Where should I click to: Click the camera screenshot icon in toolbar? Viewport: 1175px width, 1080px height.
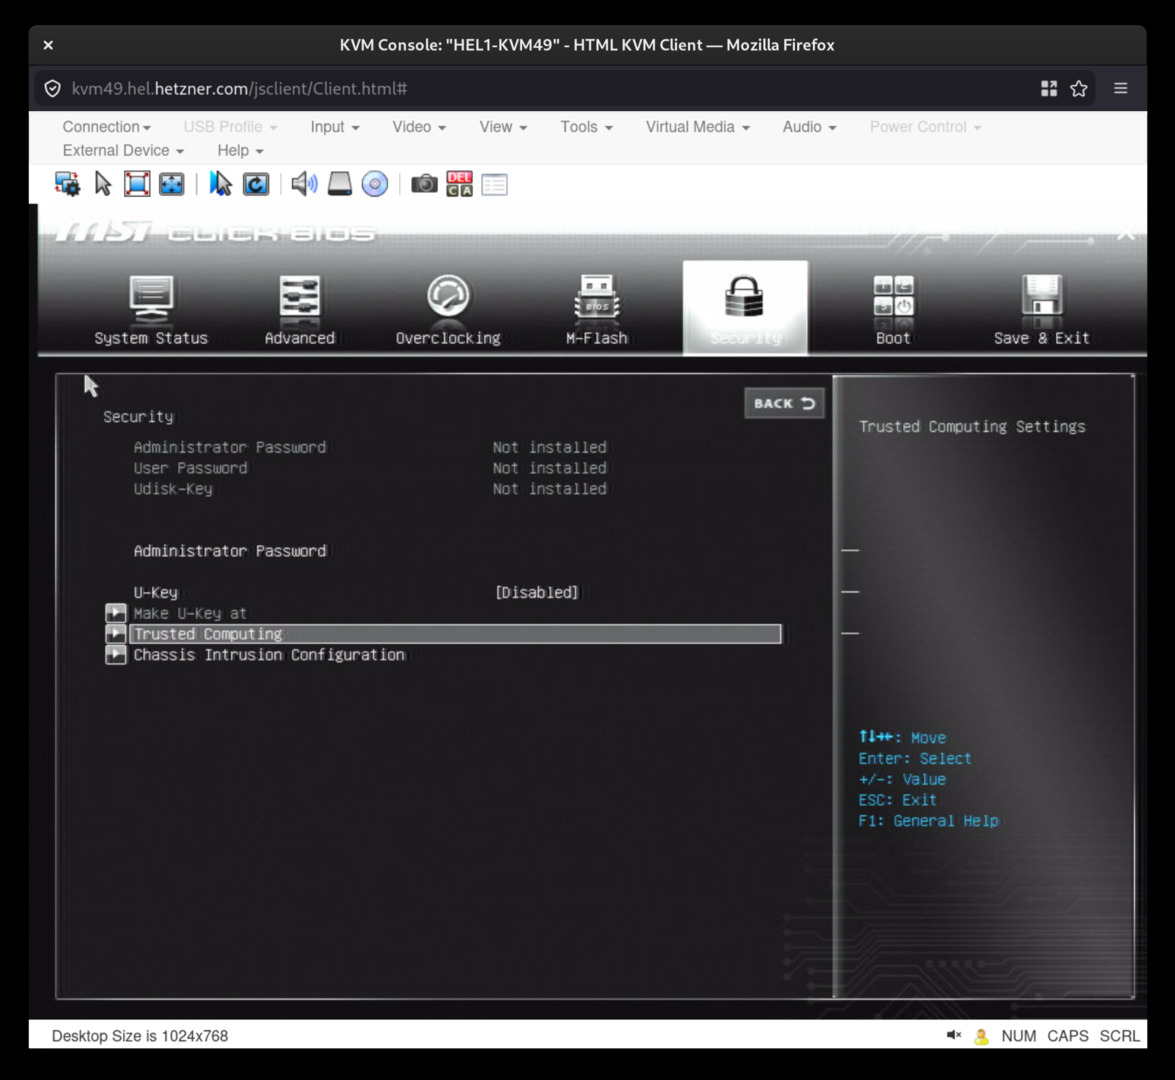pyautogui.click(x=424, y=184)
